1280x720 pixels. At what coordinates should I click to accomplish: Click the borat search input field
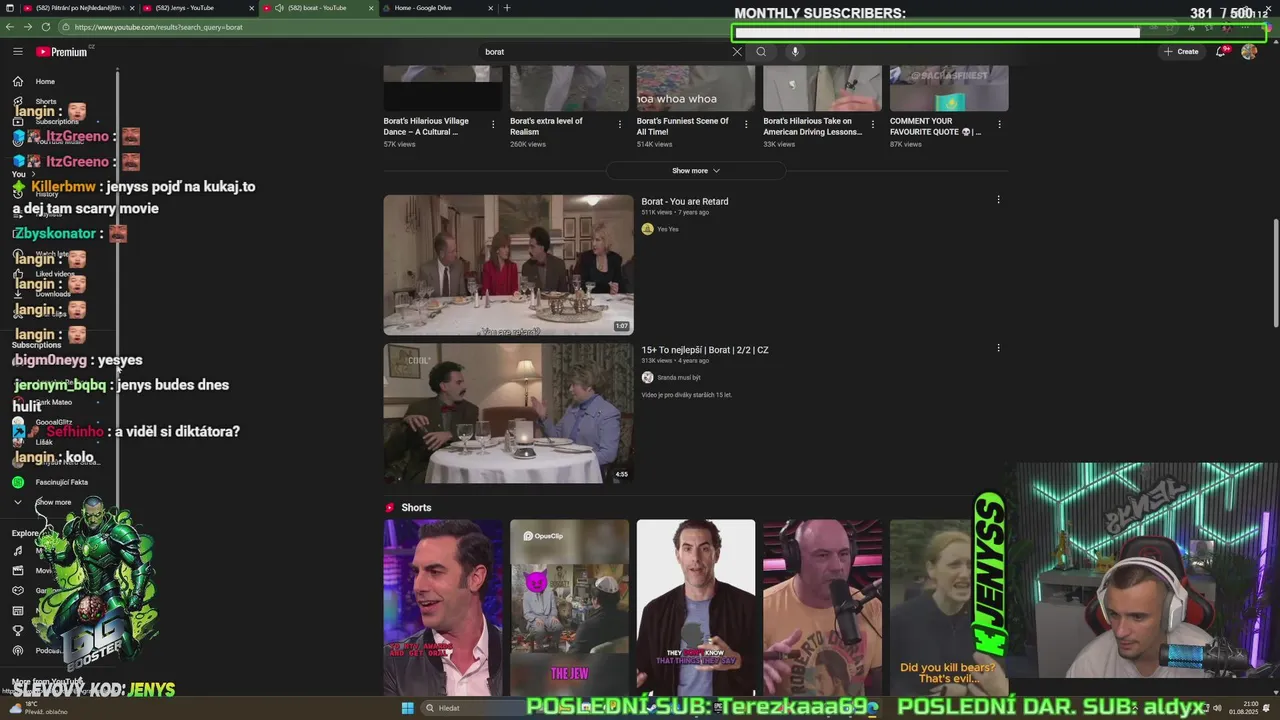click(x=605, y=51)
